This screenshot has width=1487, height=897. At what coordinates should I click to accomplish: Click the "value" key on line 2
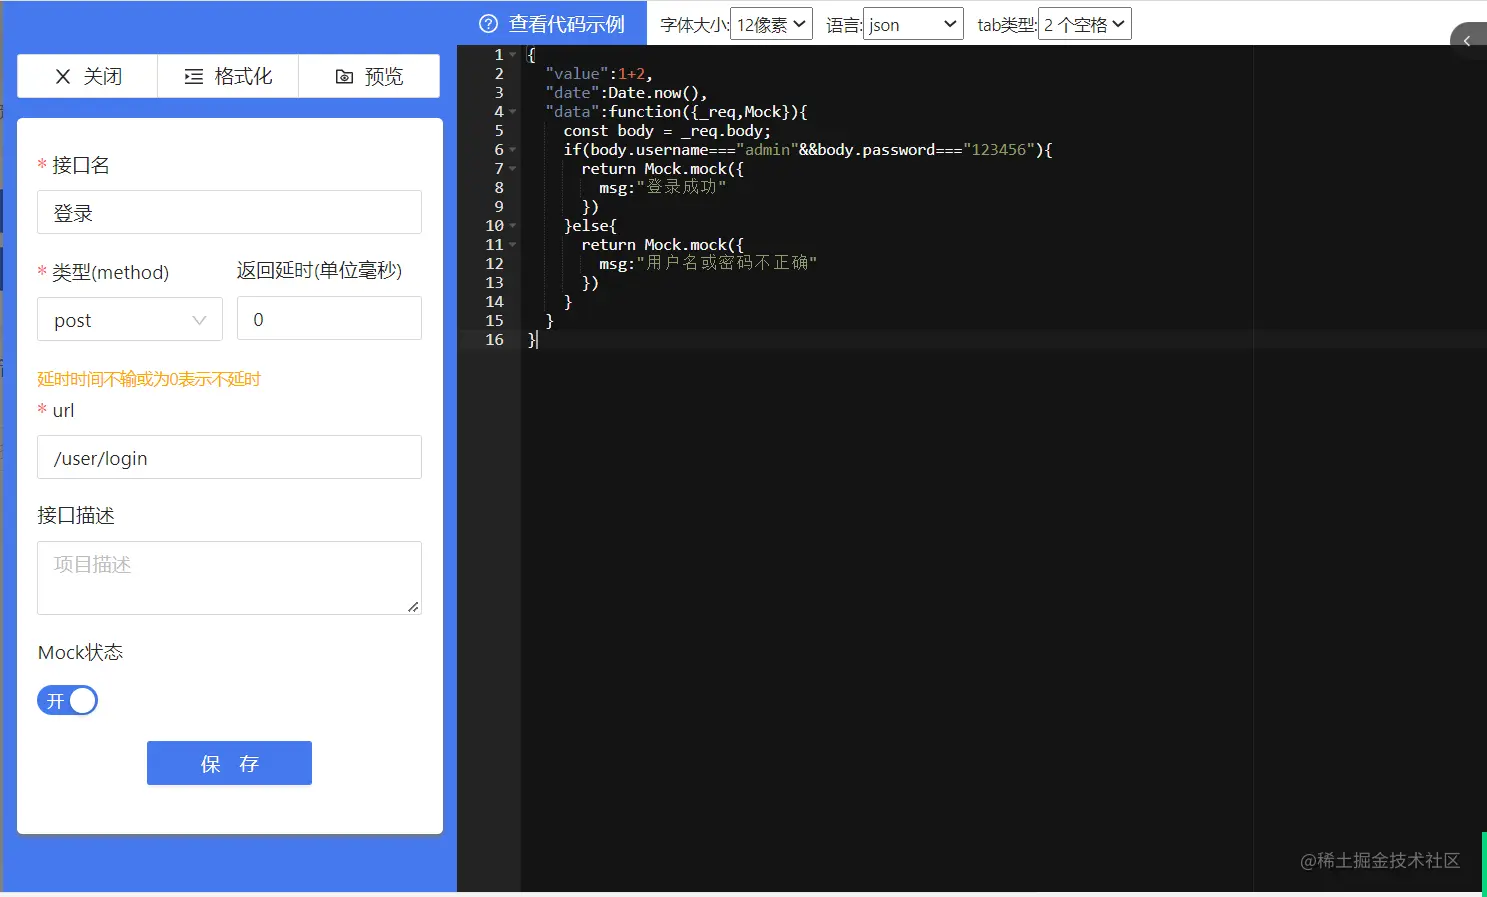pos(577,74)
